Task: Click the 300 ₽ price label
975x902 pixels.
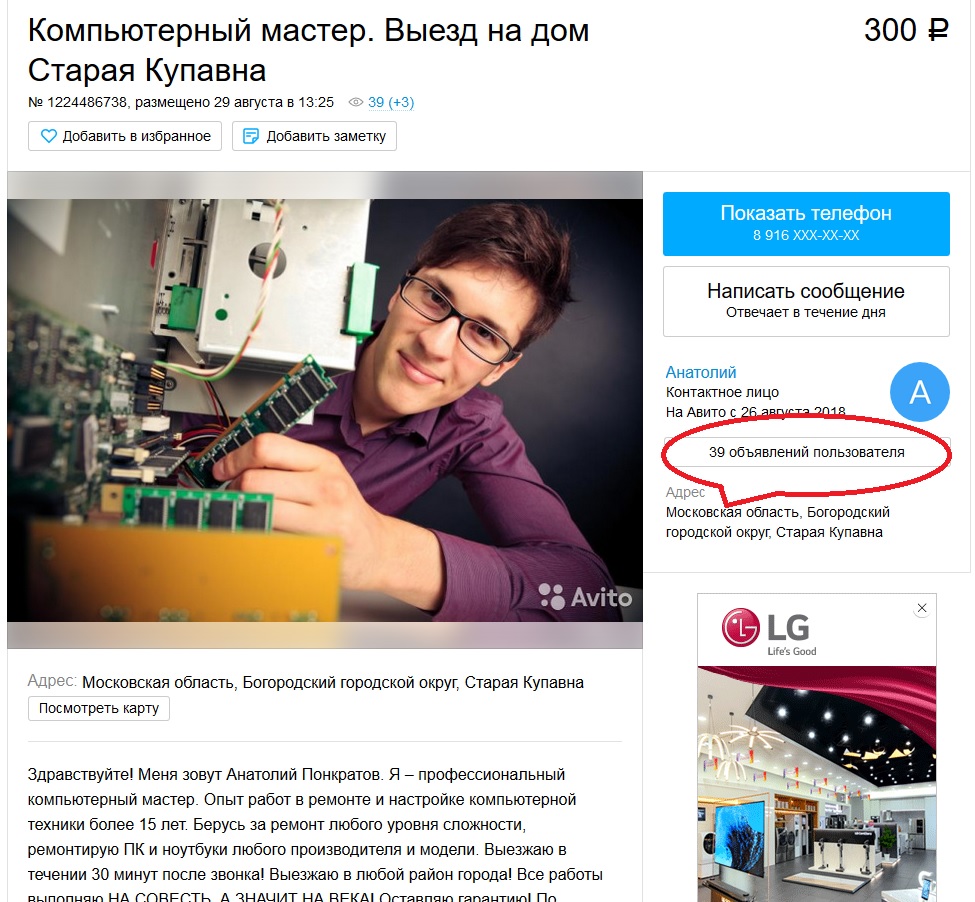Action: click(906, 30)
